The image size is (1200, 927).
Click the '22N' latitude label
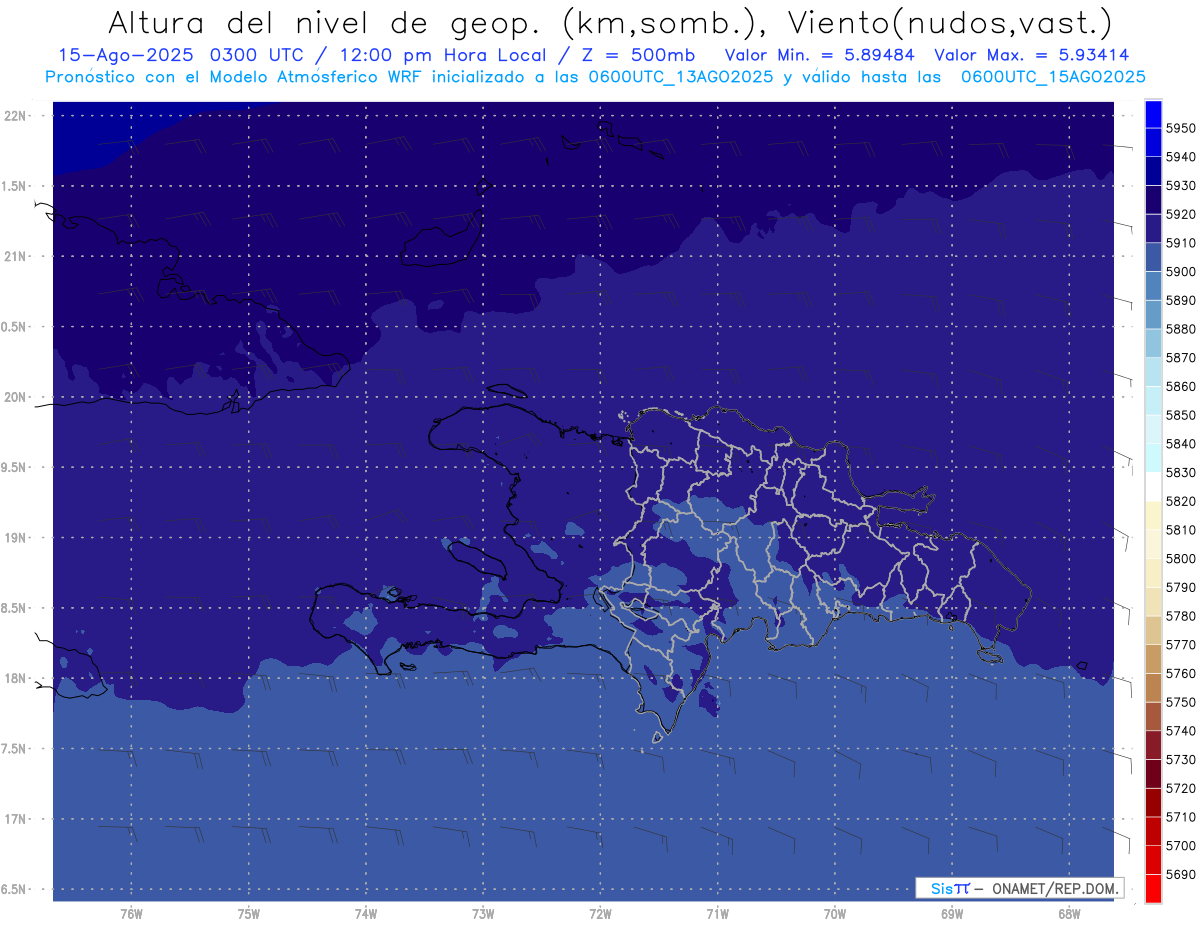(x=15, y=116)
